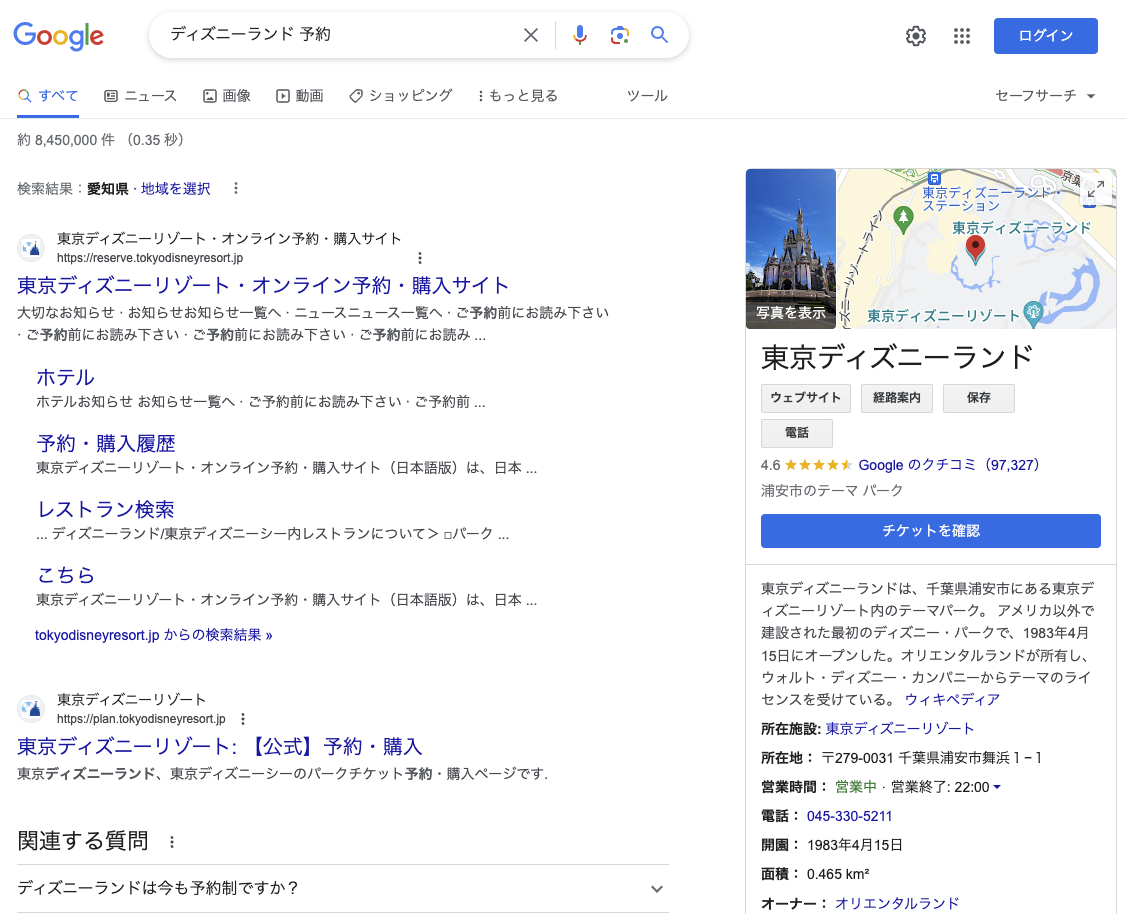Click the Google logo
1126x914 pixels.
58,36
